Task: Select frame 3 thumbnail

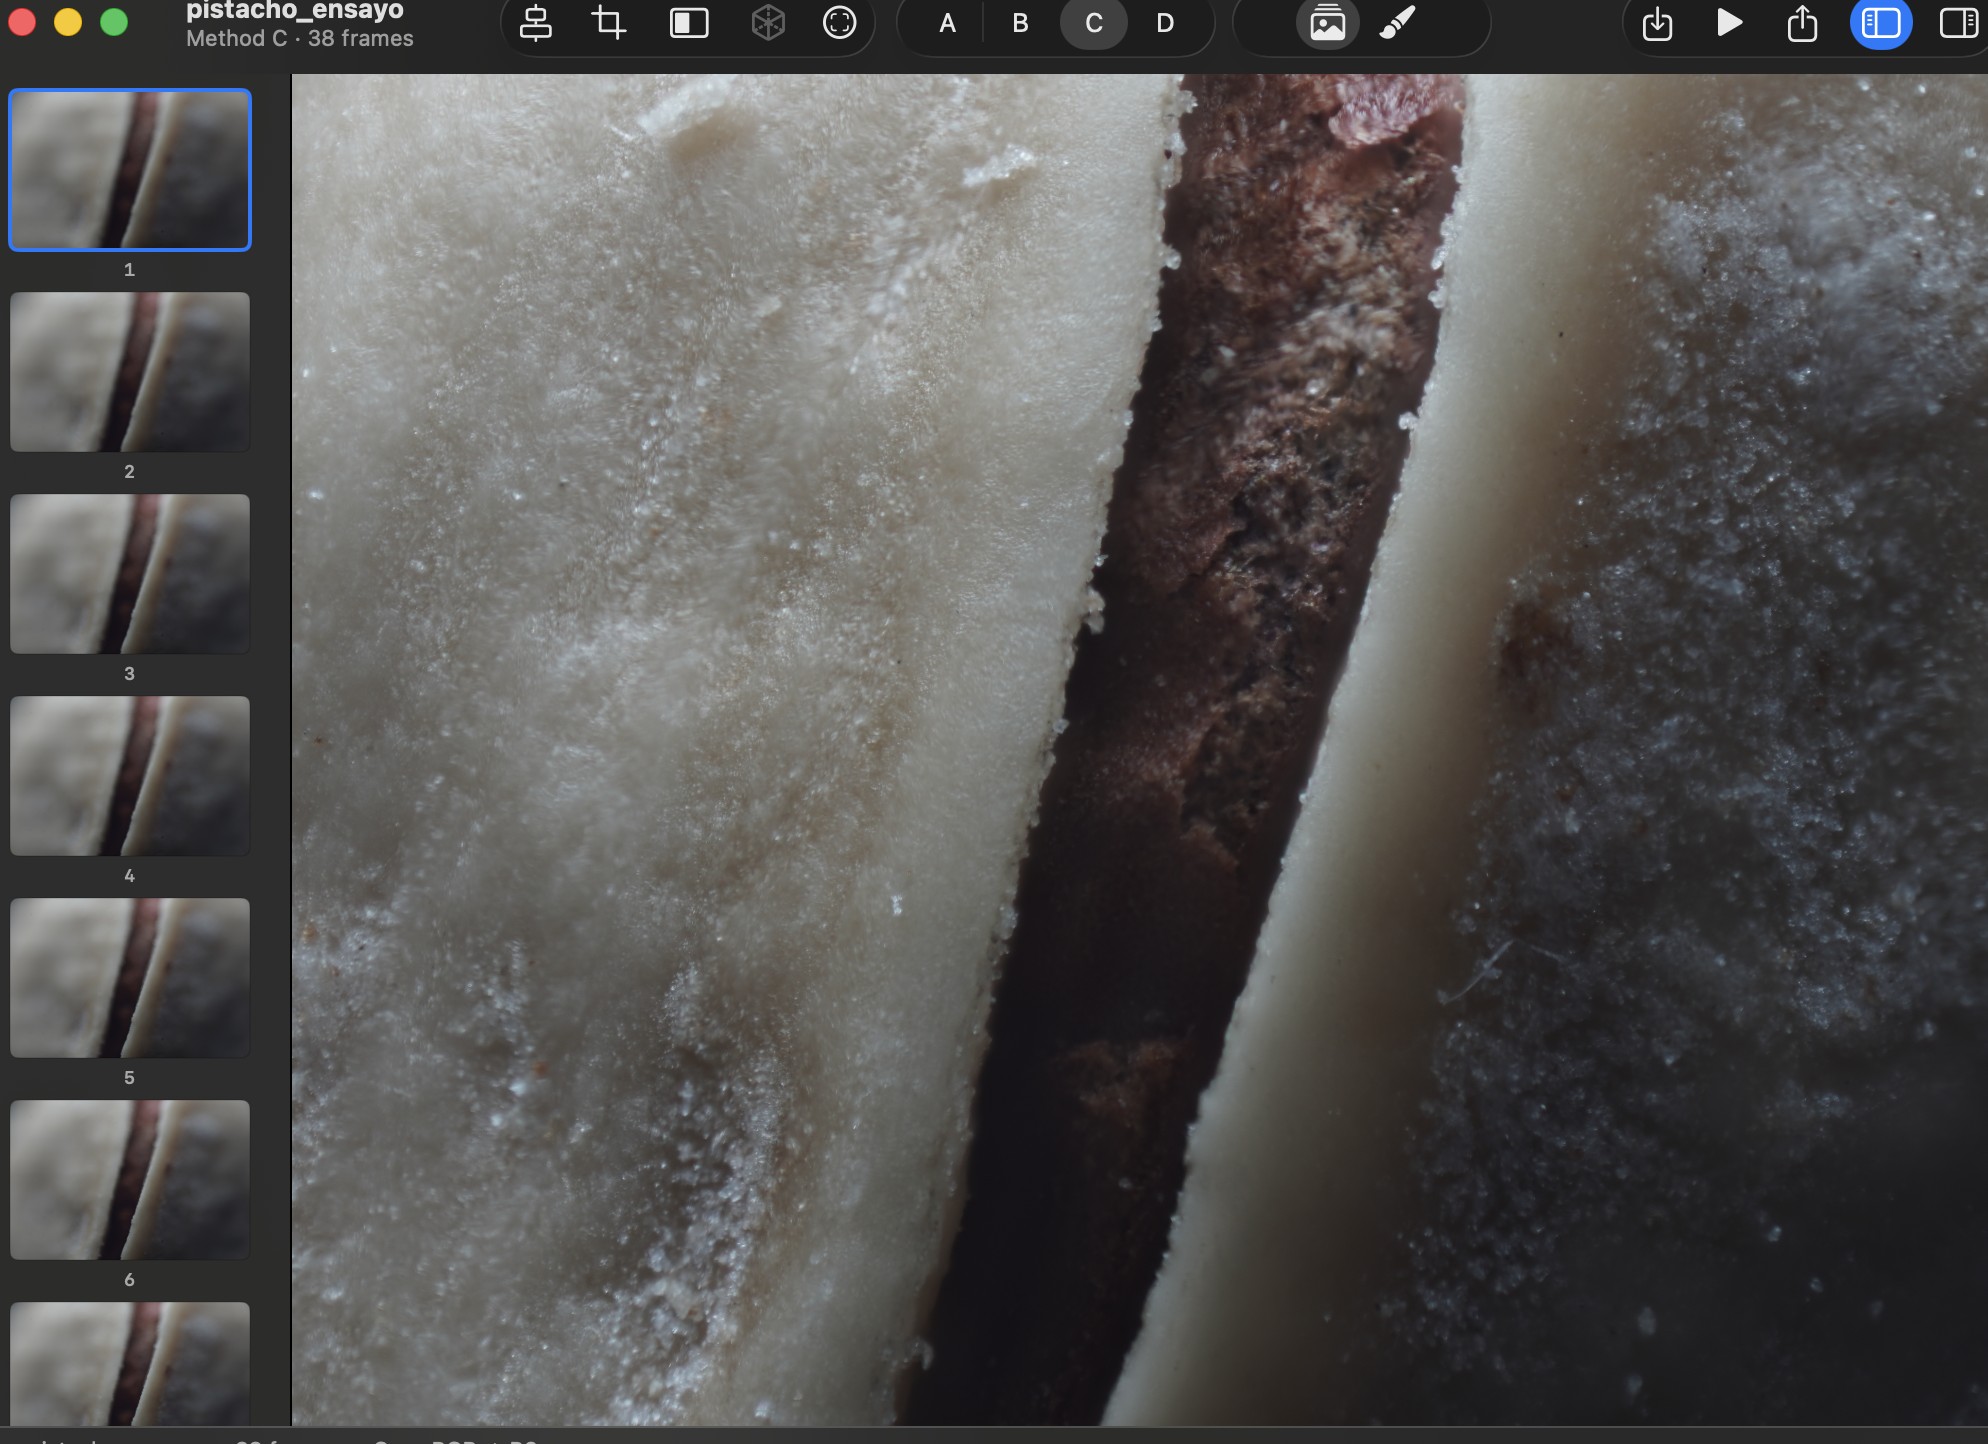Action: [130, 574]
